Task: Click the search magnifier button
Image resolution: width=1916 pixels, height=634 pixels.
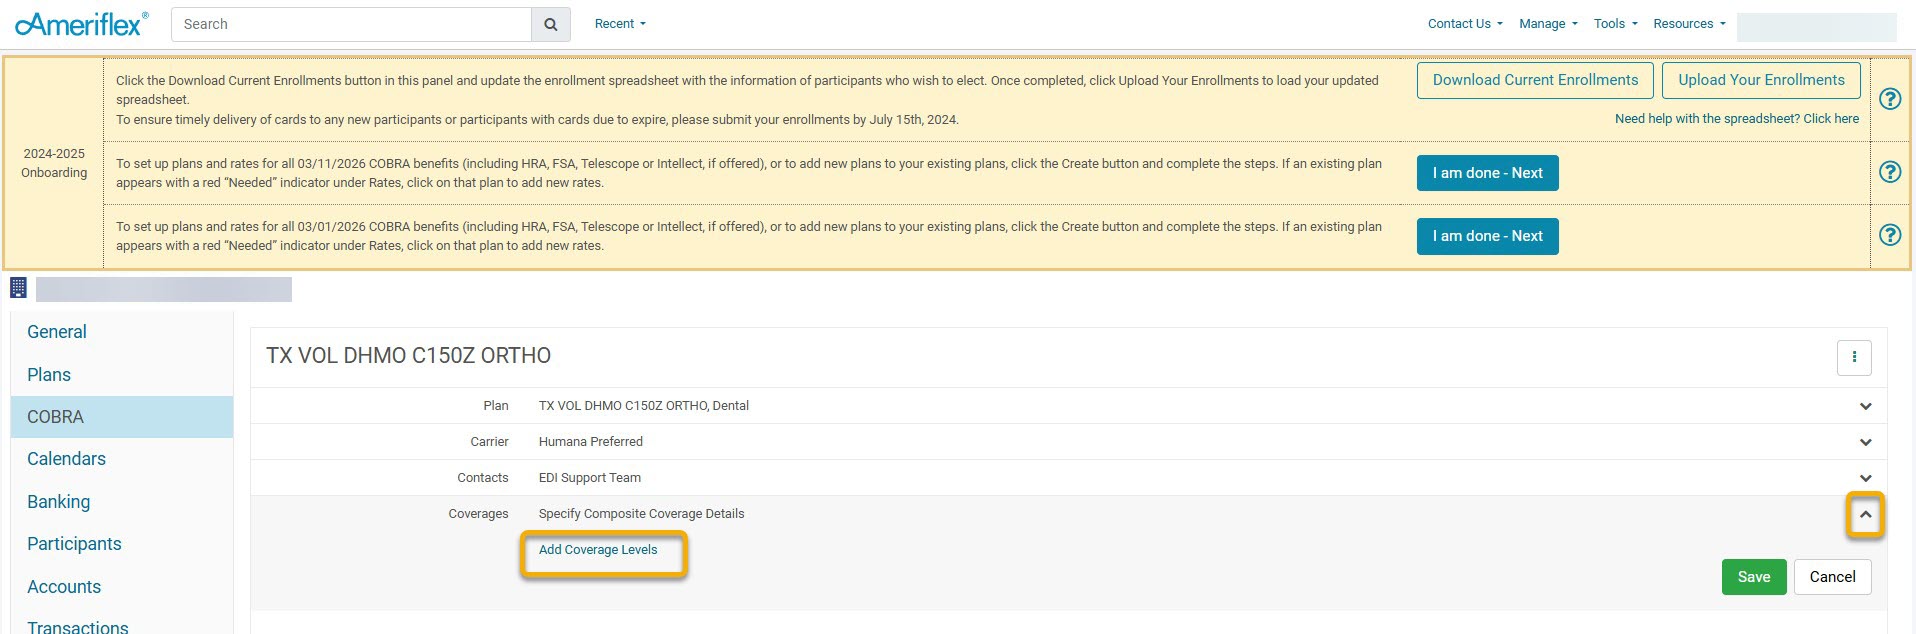Action: (x=550, y=24)
